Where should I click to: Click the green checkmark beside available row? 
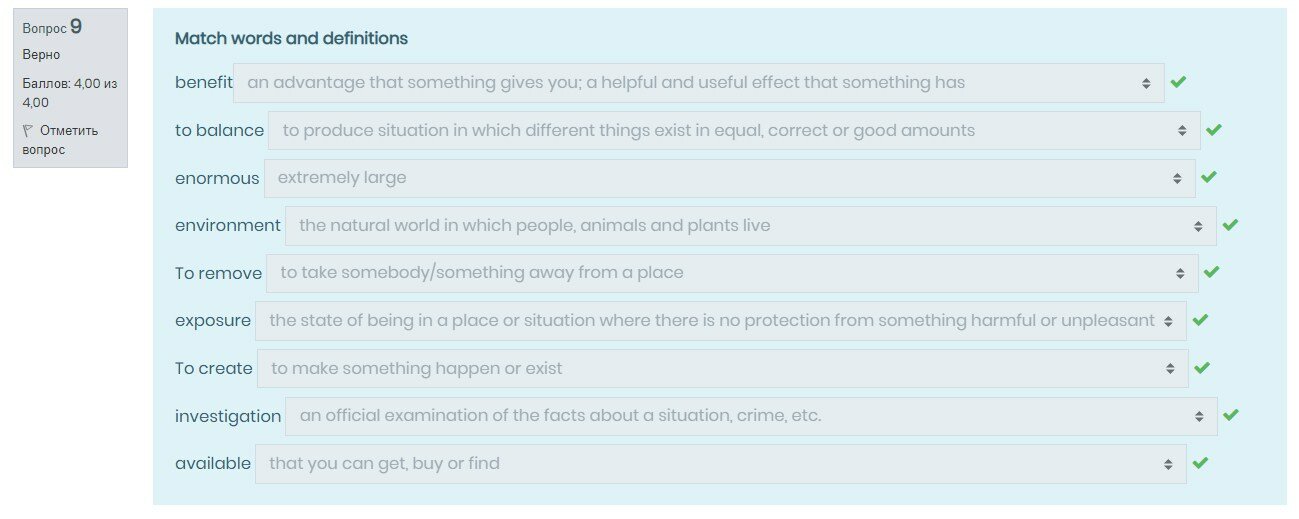coord(1201,463)
